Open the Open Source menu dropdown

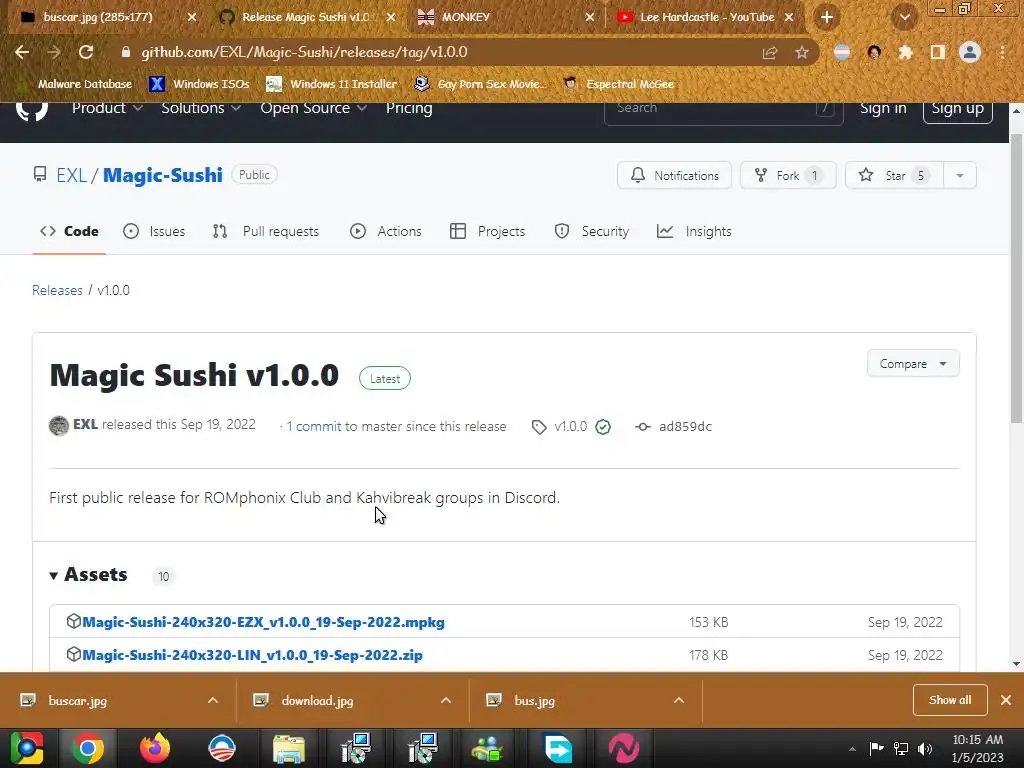click(313, 108)
